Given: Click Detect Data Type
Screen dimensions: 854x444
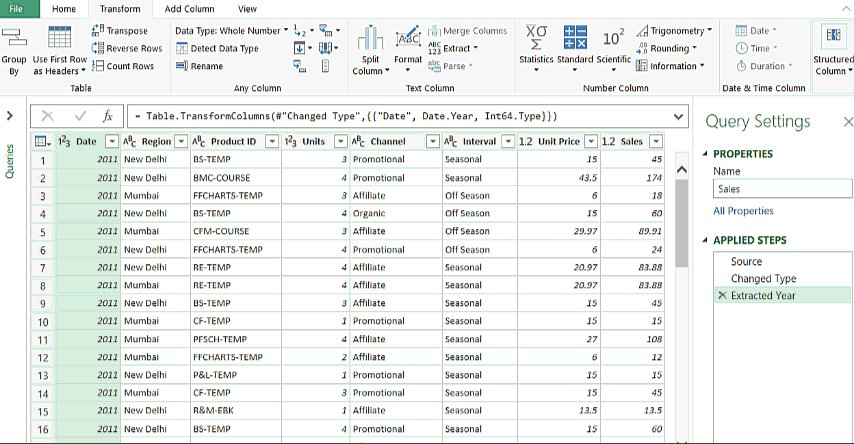Looking at the screenshot, I should pos(217,48).
